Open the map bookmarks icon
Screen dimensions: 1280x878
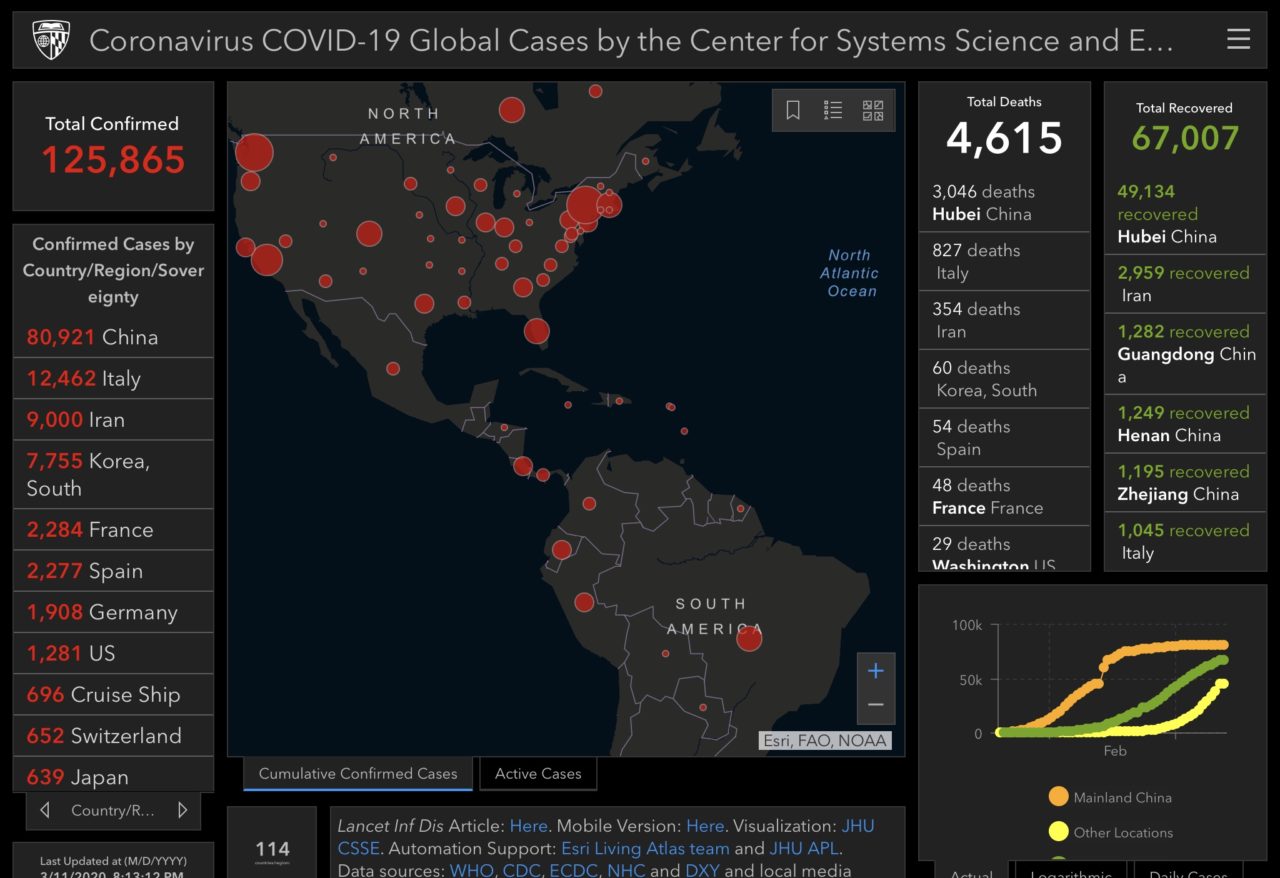point(793,110)
